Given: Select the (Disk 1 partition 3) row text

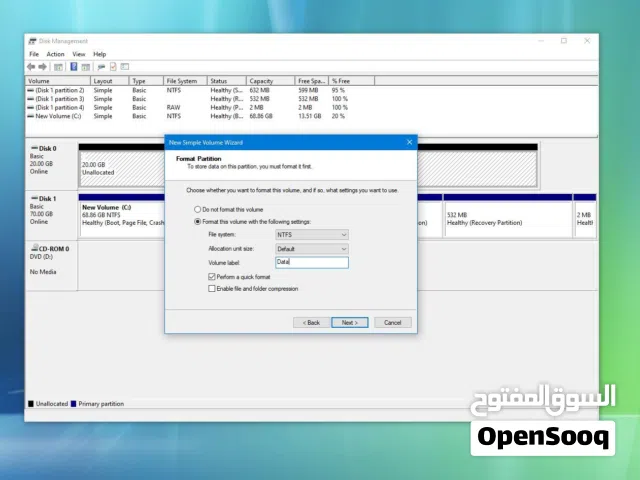Looking at the screenshot, I should [x=60, y=99].
